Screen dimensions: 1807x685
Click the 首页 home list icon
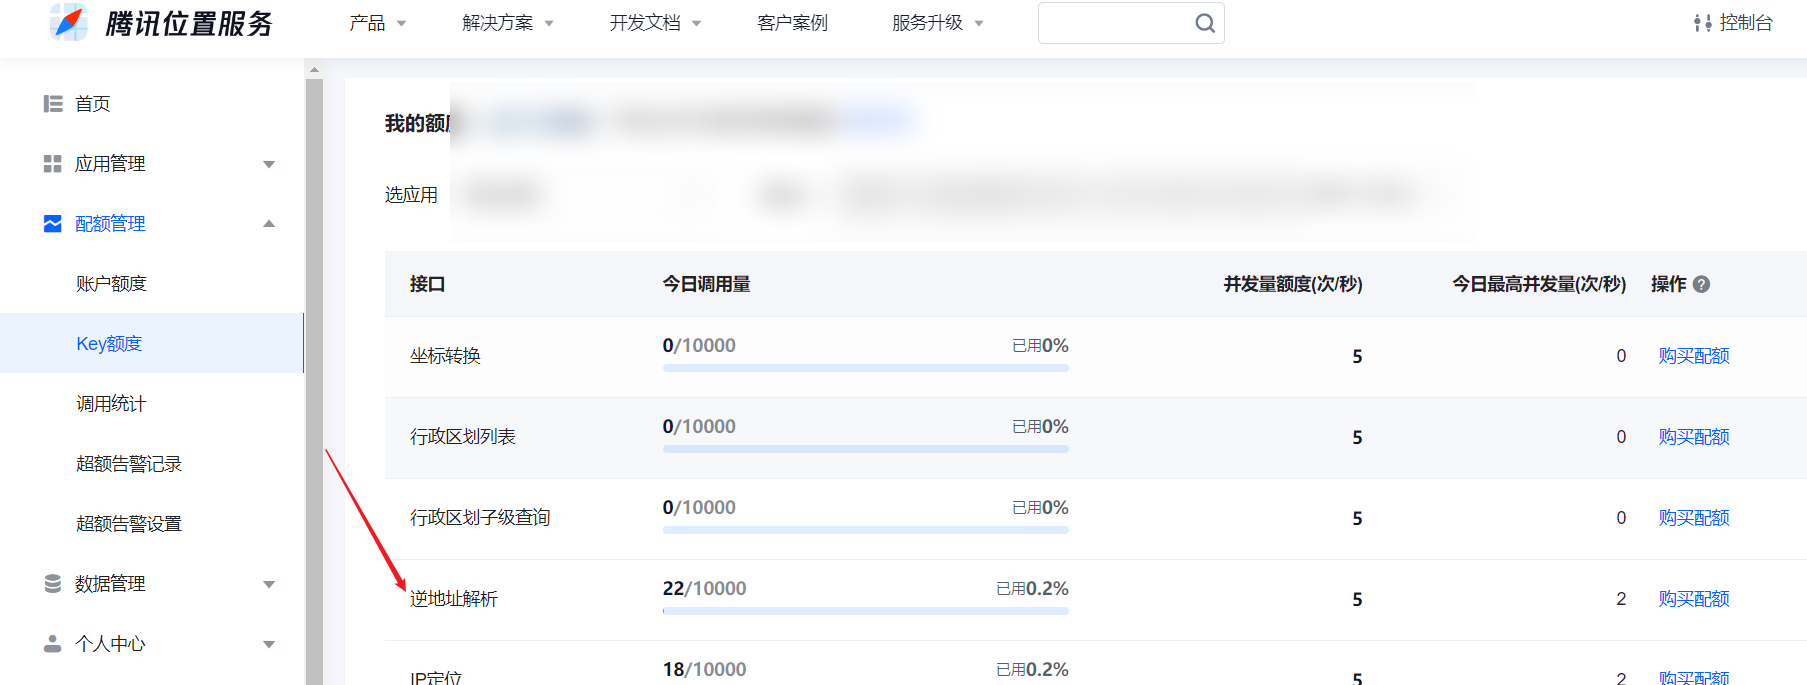53,104
